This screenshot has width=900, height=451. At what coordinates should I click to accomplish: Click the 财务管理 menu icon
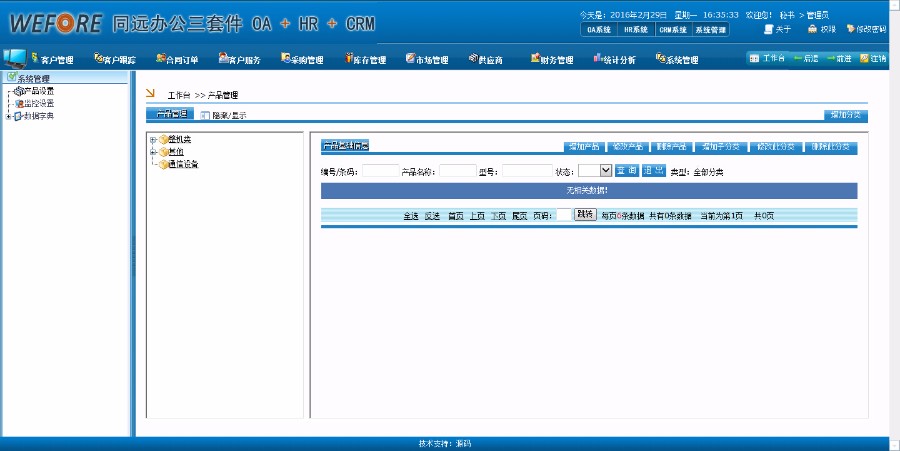(x=536, y=57)
